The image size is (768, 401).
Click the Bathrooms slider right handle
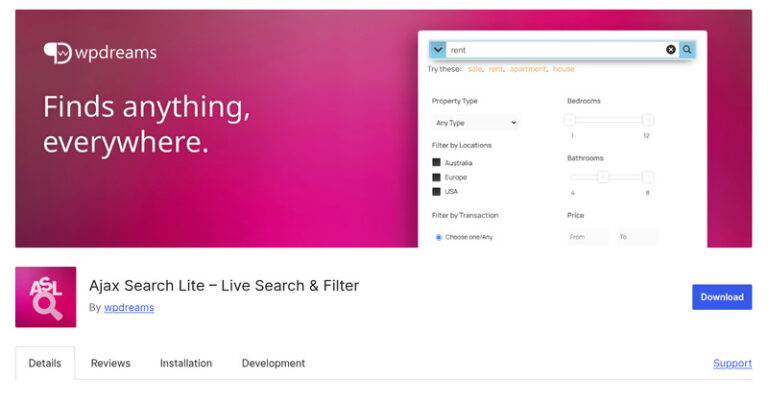coord(648,177)
